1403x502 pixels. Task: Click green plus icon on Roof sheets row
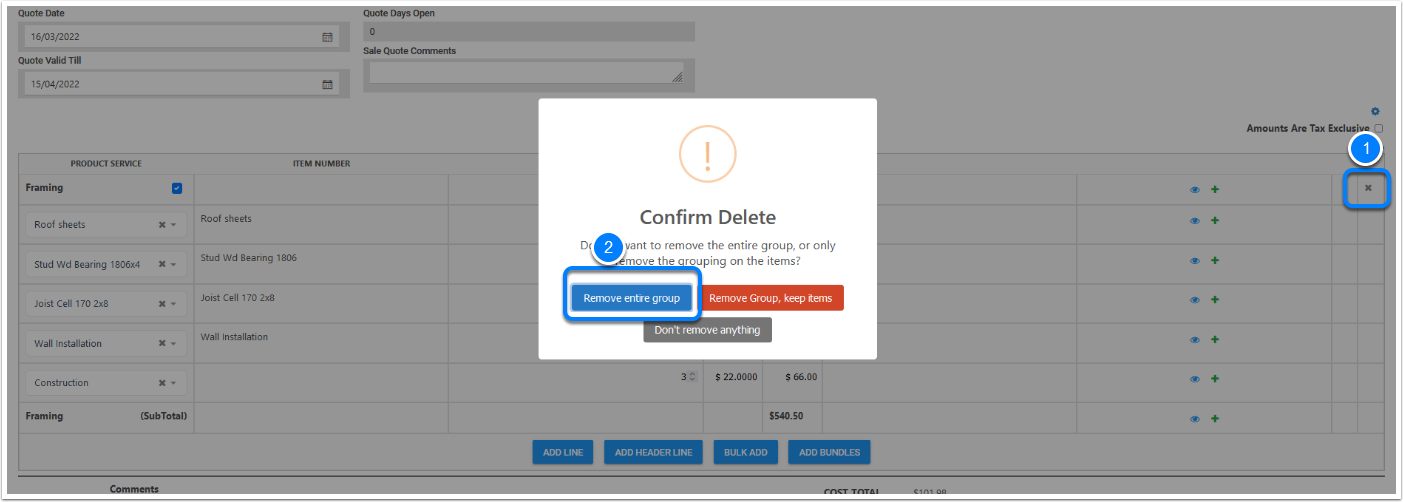tap(1215, 221)
